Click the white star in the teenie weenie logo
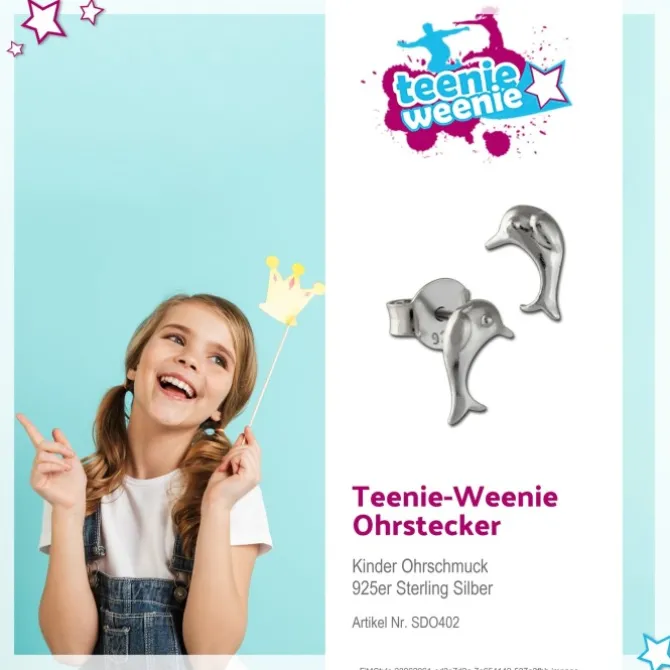670x670 pixels. point(547,86)
